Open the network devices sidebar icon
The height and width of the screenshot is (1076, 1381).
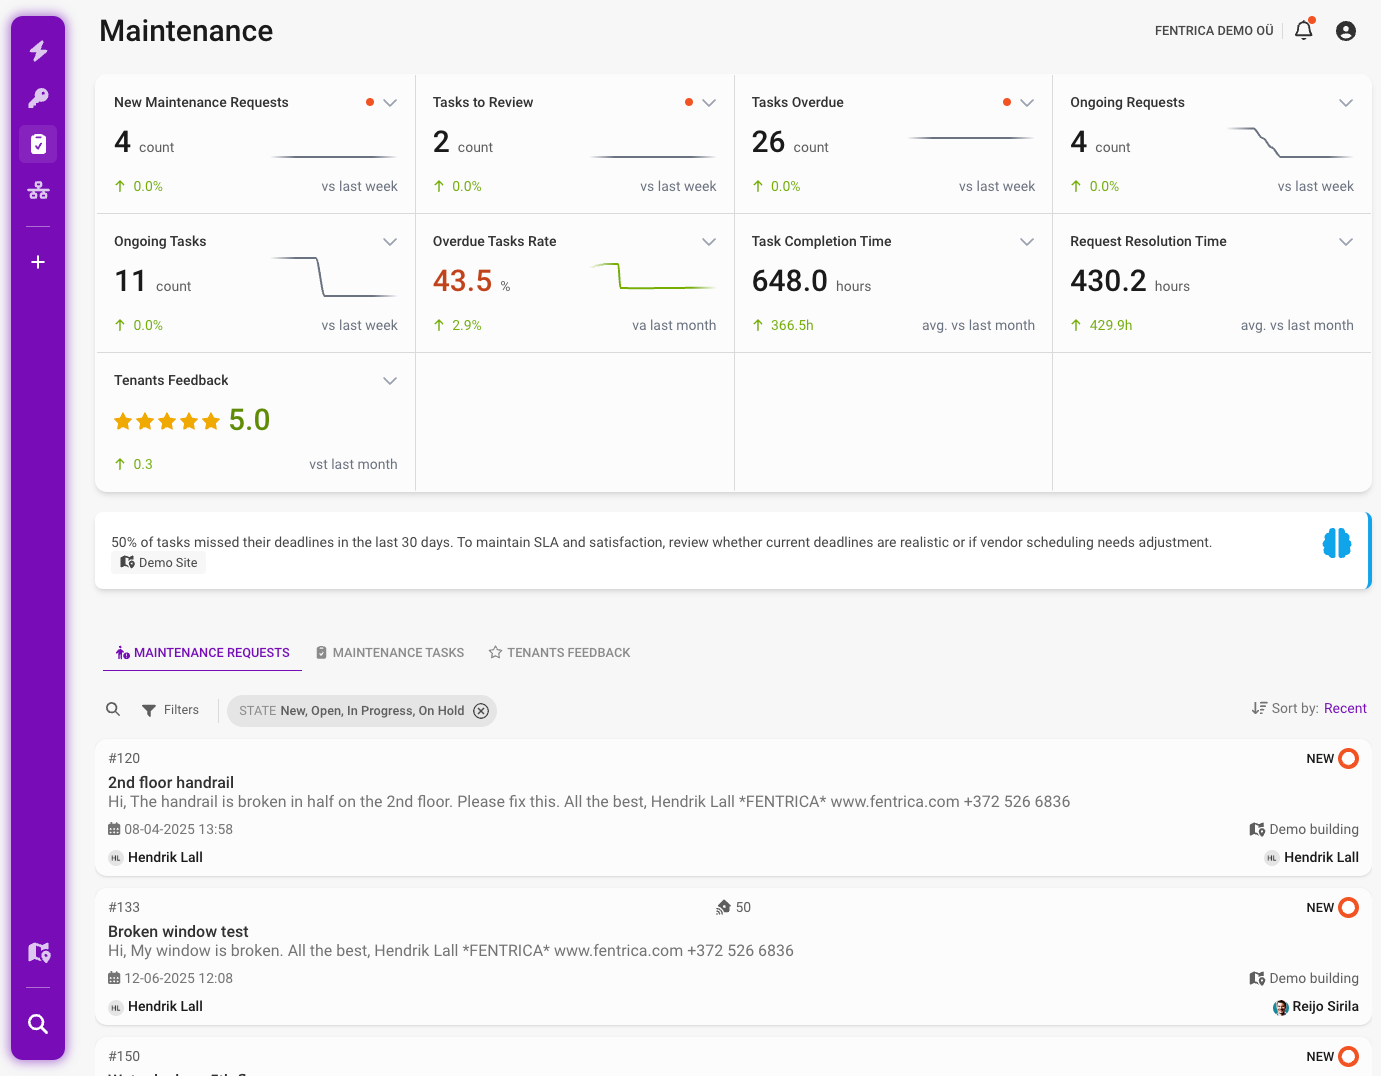coord(38,190)
